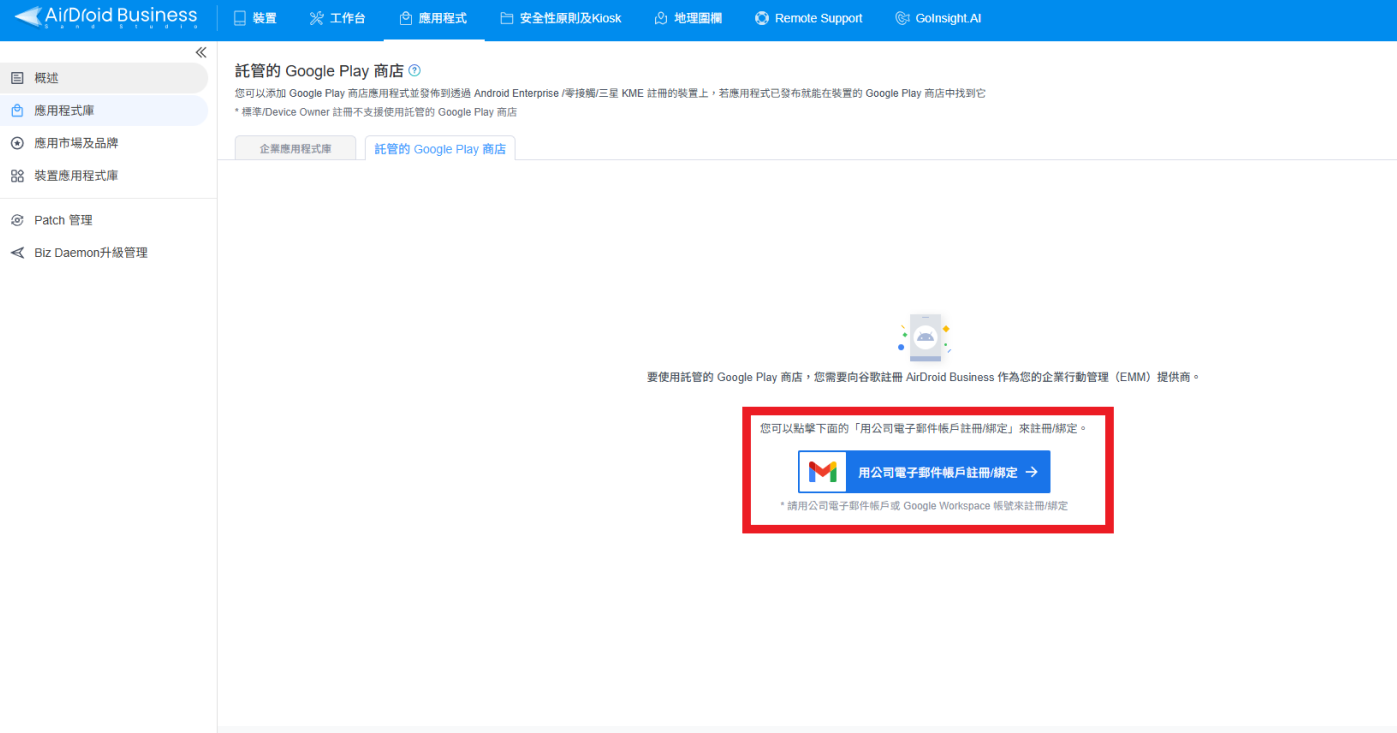Viewport: 1397px width, 733px height.
Task: Open the 工作台 menu in top bar
Action: tap(337, 18)
